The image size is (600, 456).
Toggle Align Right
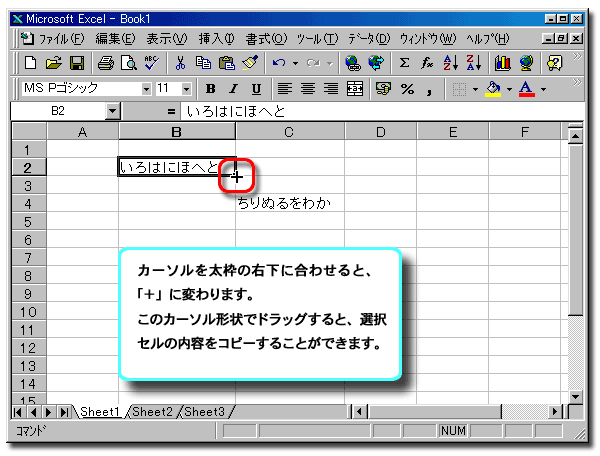(x=331, y=89)
